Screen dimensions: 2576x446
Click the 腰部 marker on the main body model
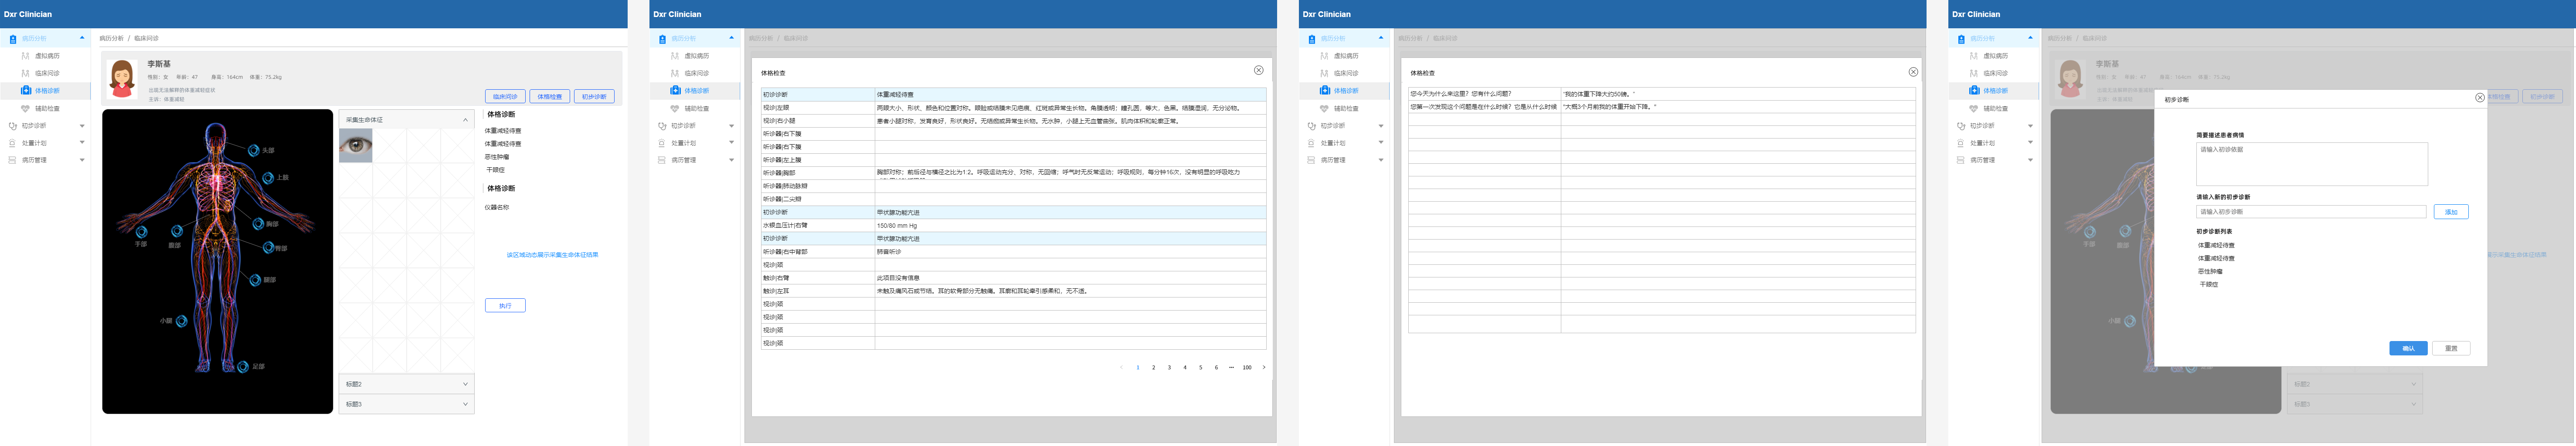click(x=255, y=279)
